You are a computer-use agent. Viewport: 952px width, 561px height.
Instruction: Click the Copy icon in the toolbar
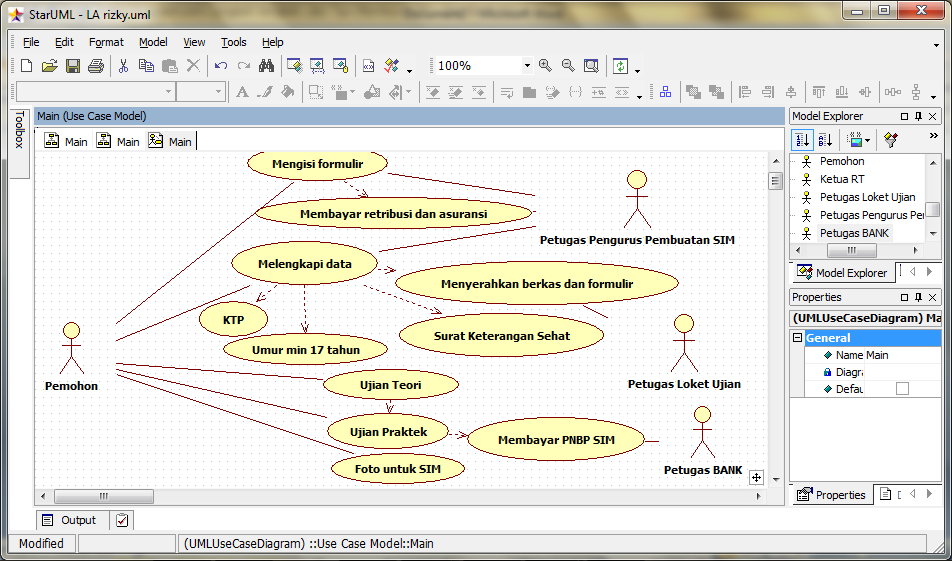point(146,66)
